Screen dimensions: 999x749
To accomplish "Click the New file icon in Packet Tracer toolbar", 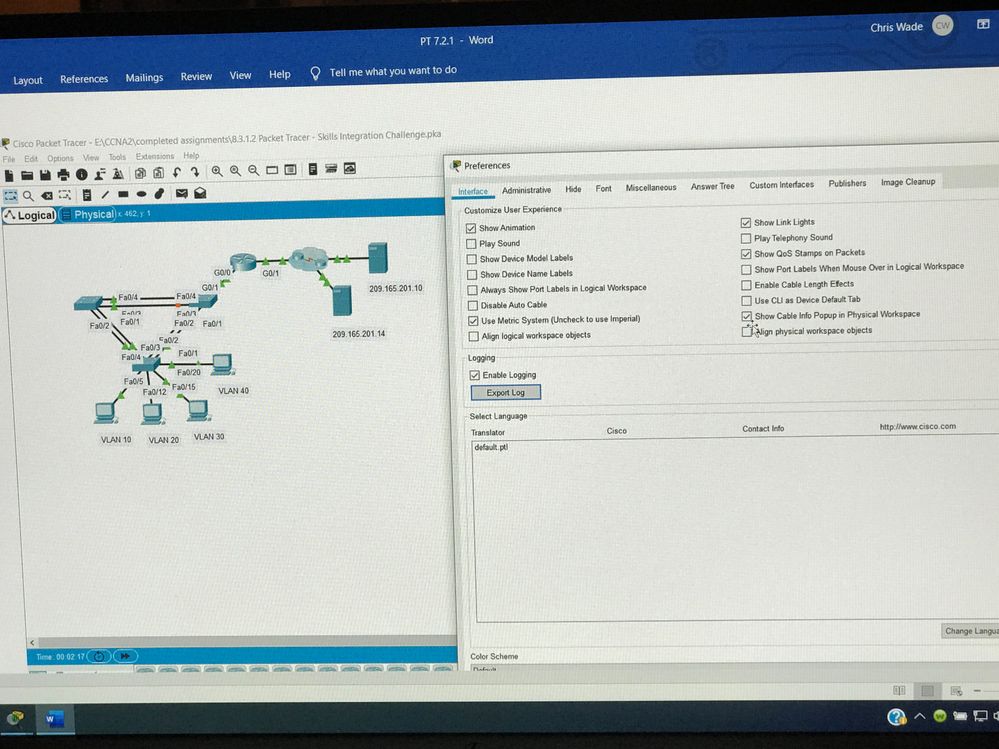I will 9,175.
